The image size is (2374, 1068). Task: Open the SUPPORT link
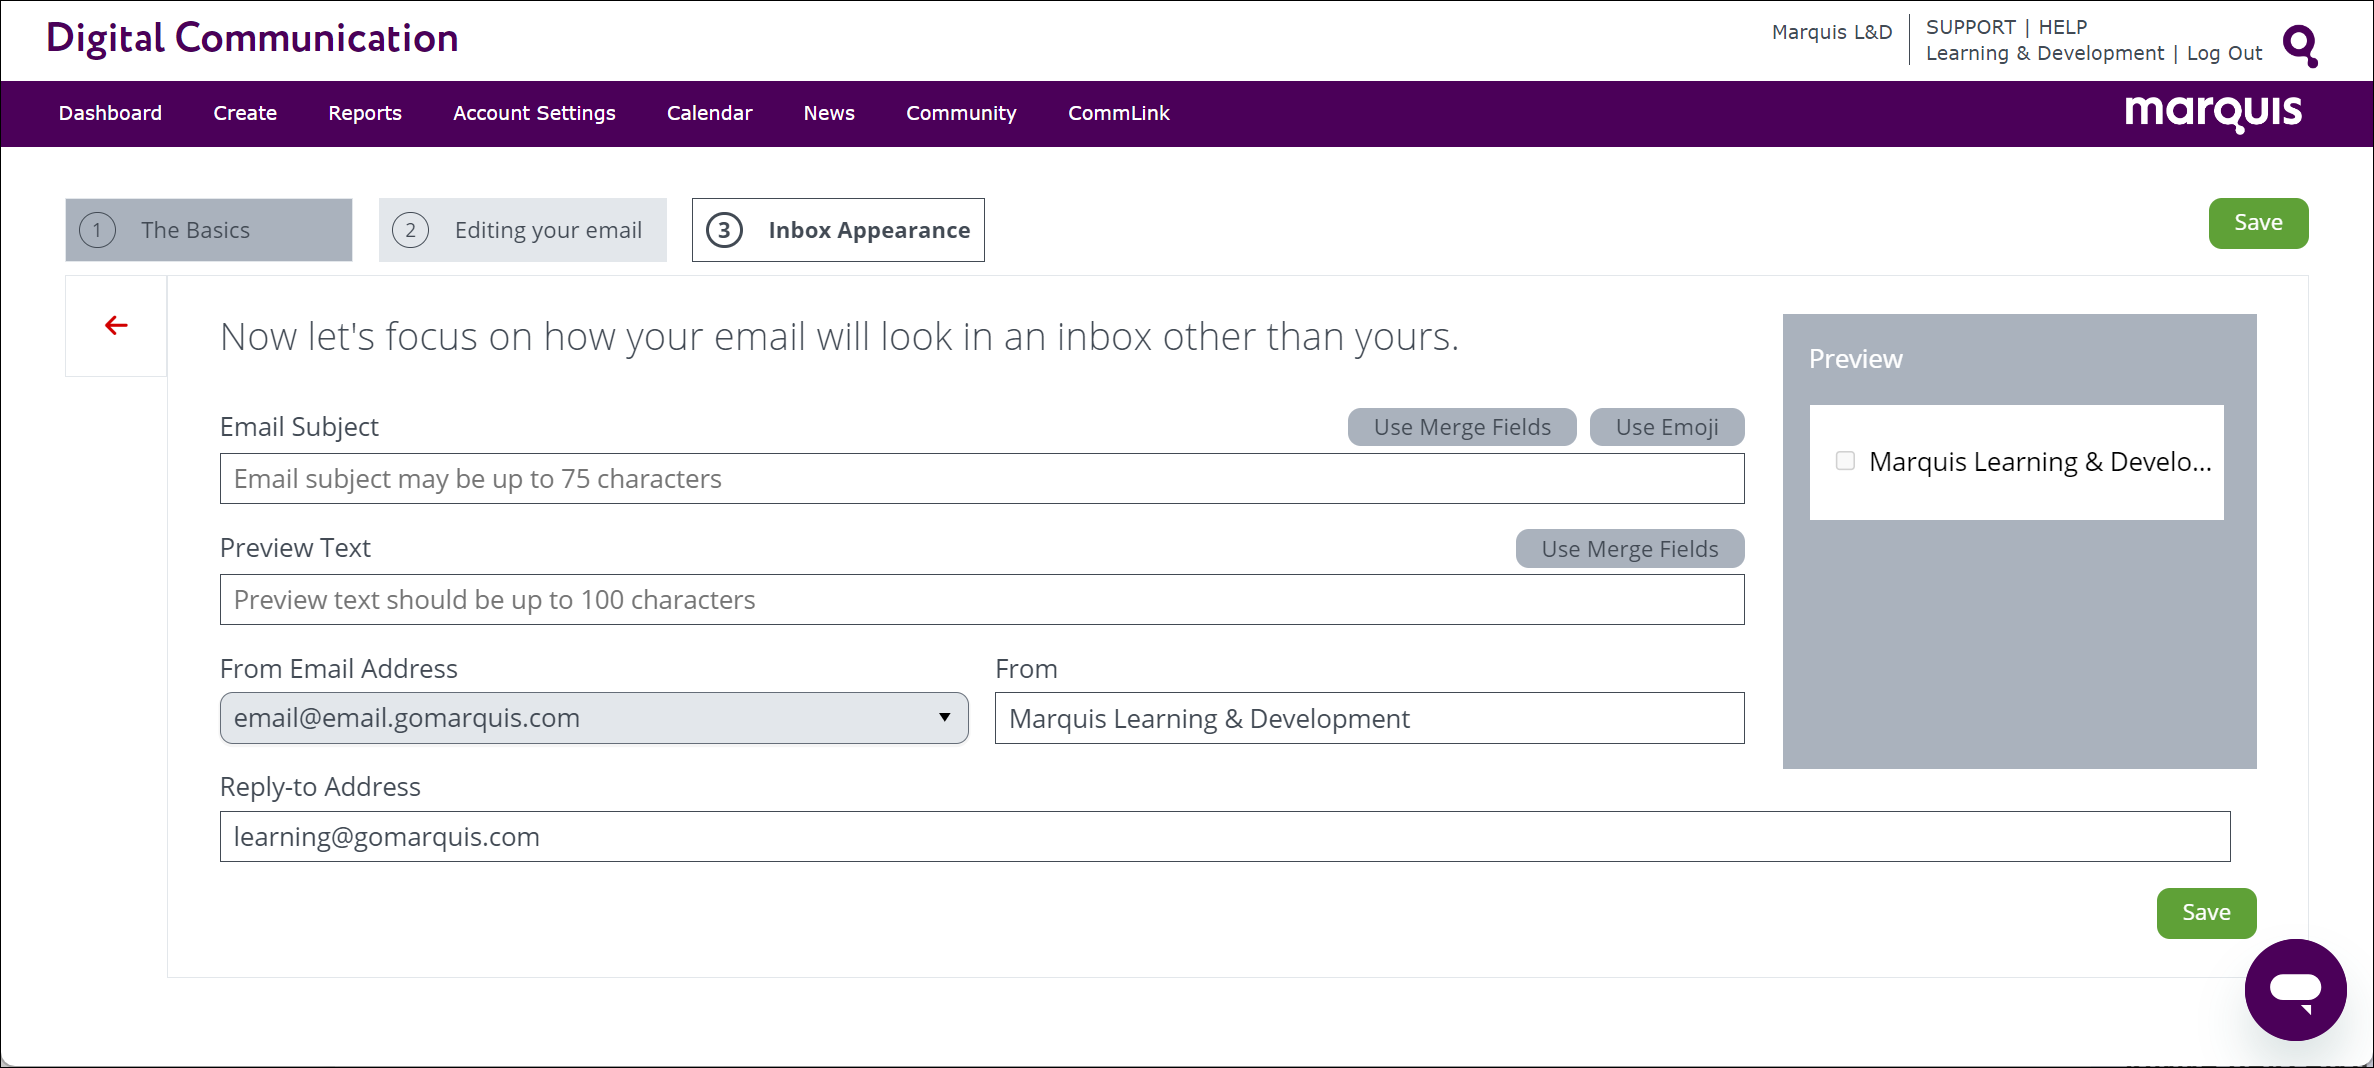click(x=1970, y=27)
